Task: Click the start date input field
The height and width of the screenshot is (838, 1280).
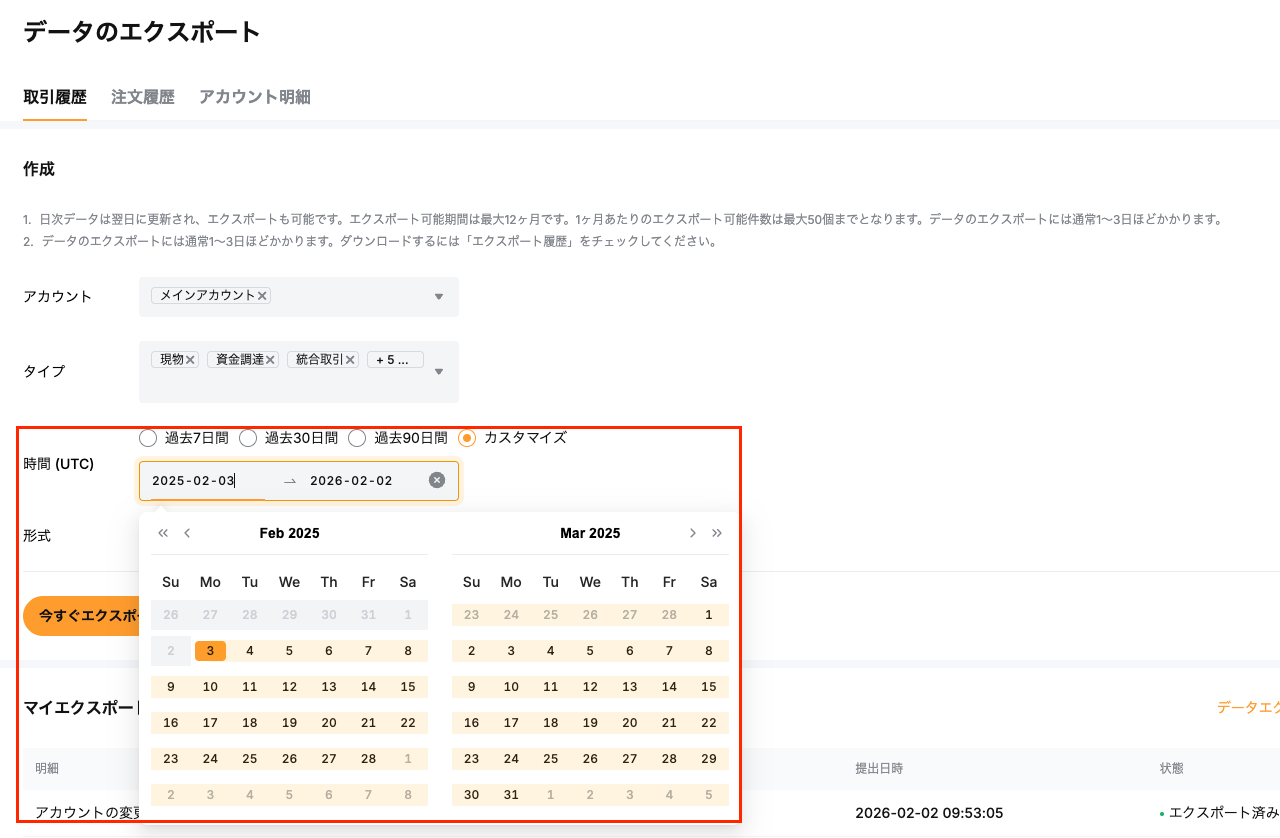Action: 205,481
